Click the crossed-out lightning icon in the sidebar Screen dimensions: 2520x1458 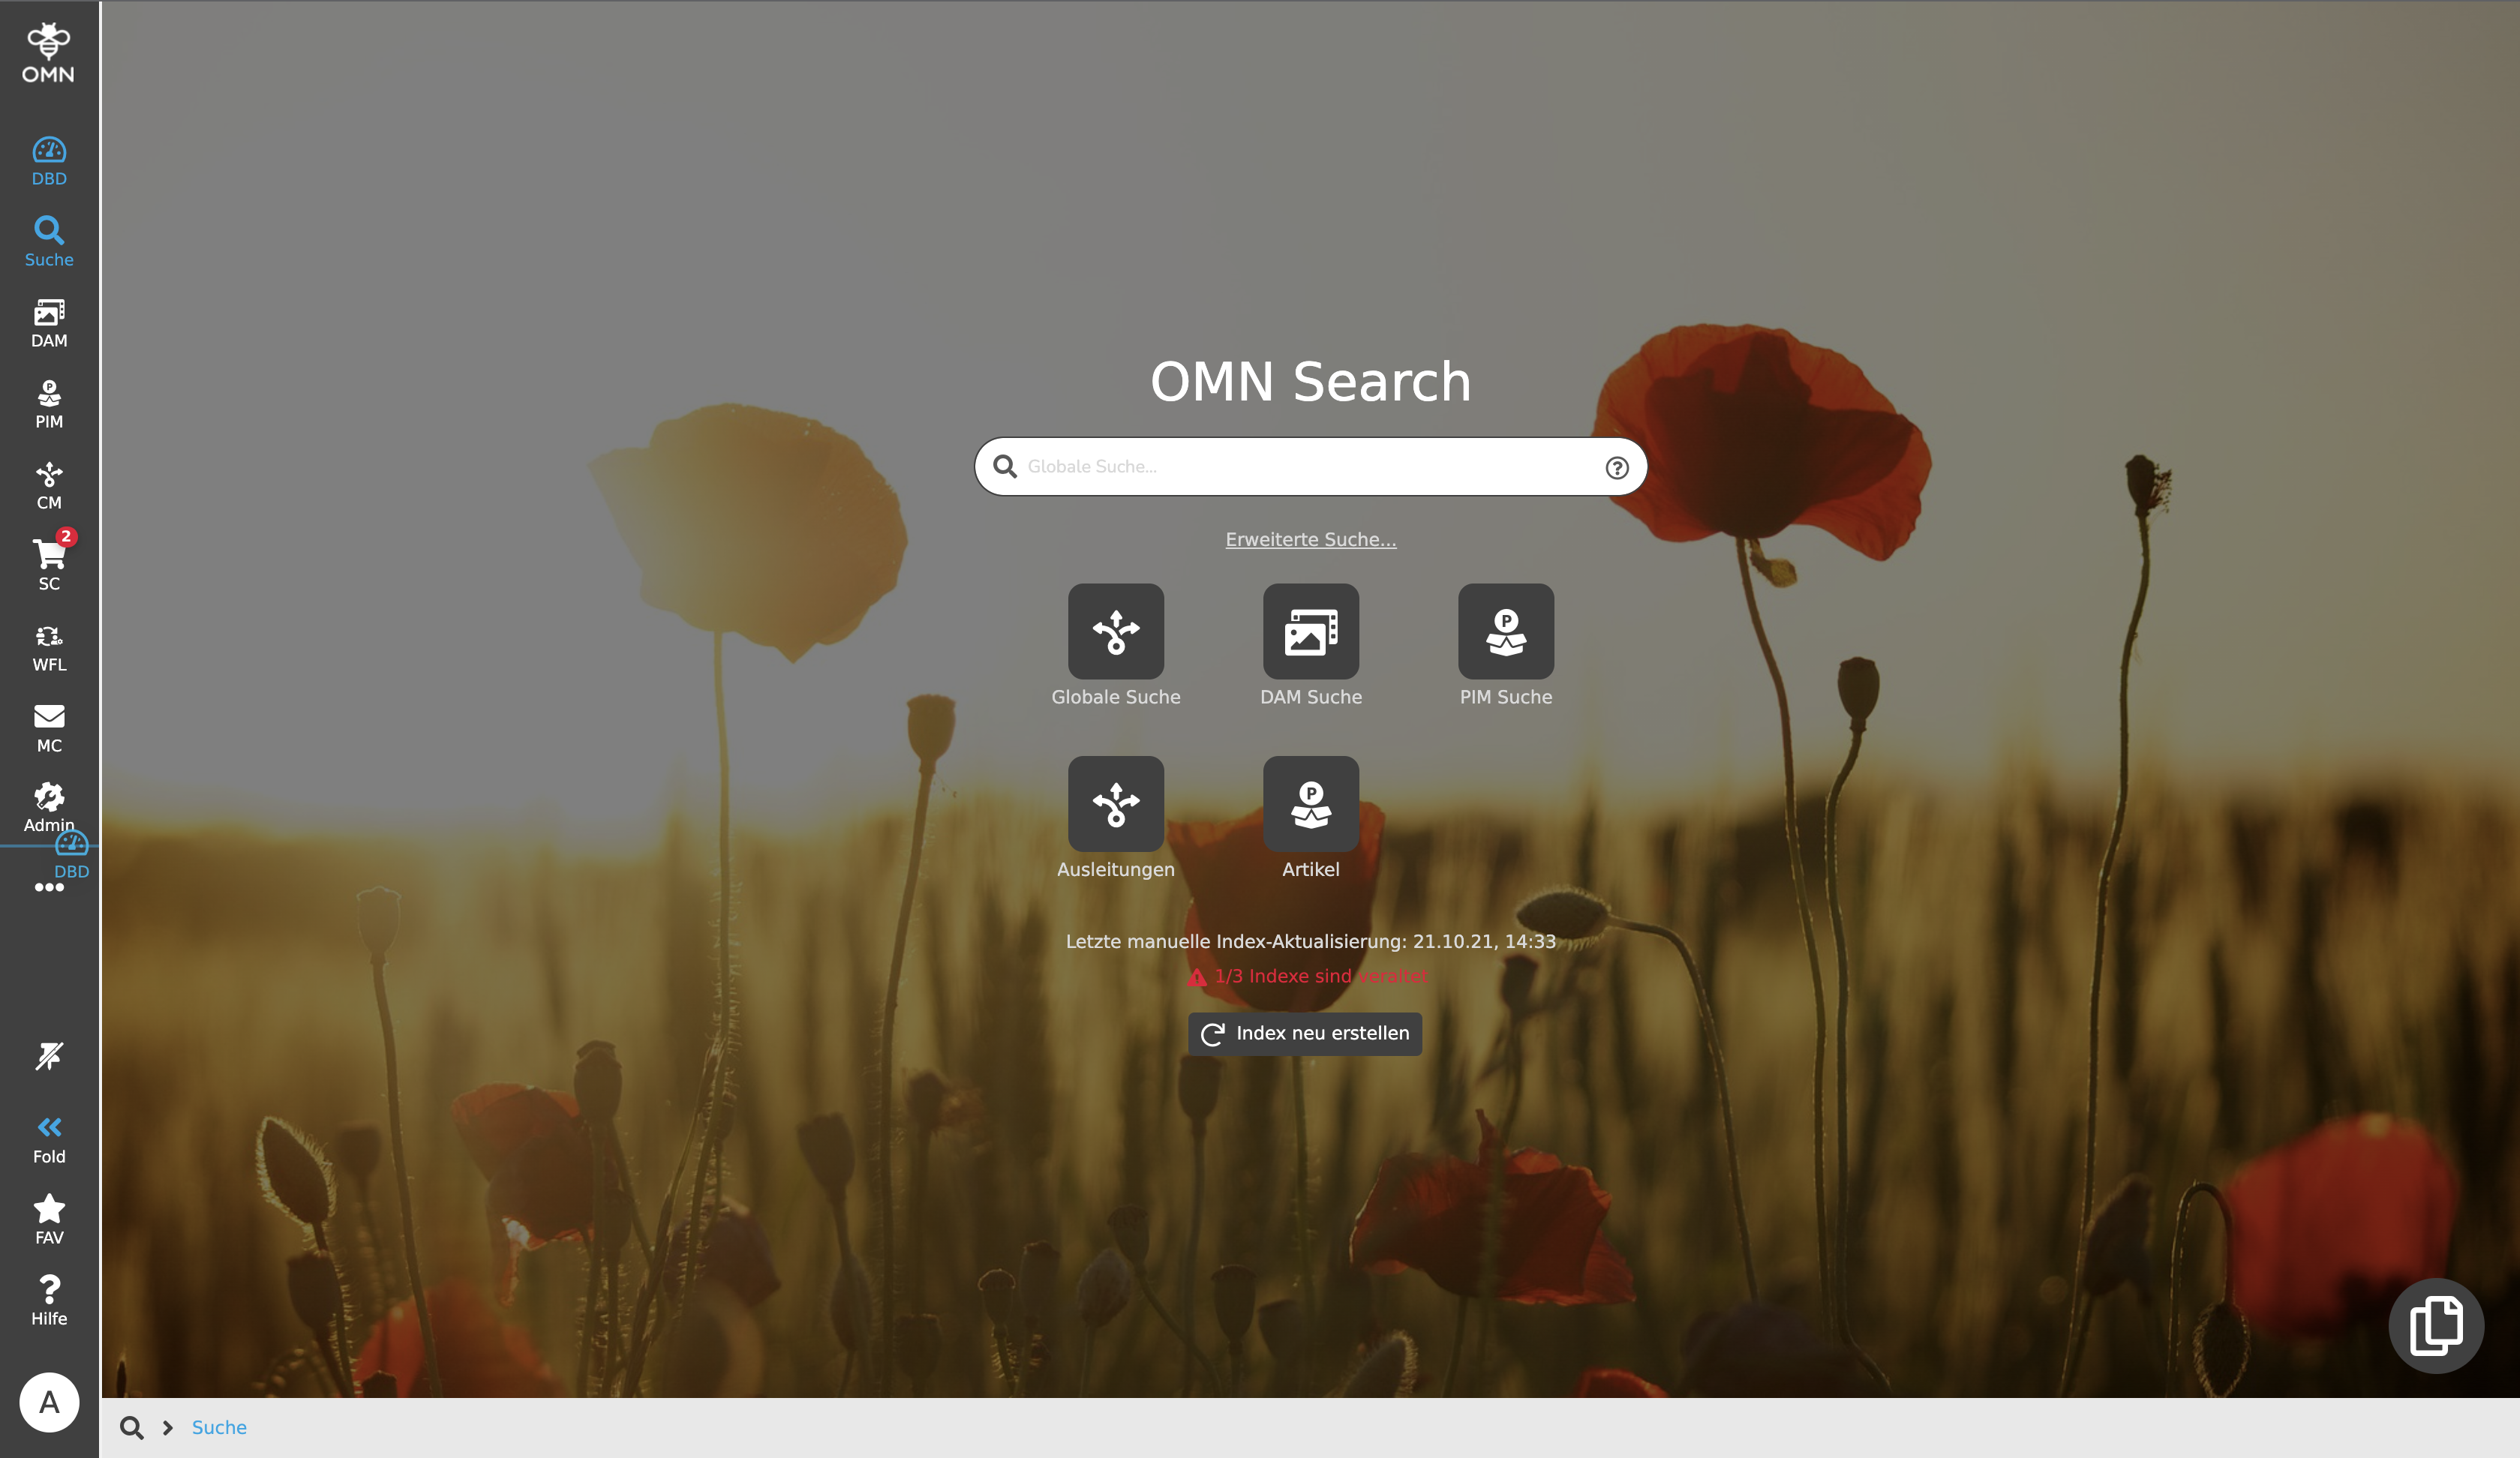pos(48,1056)
